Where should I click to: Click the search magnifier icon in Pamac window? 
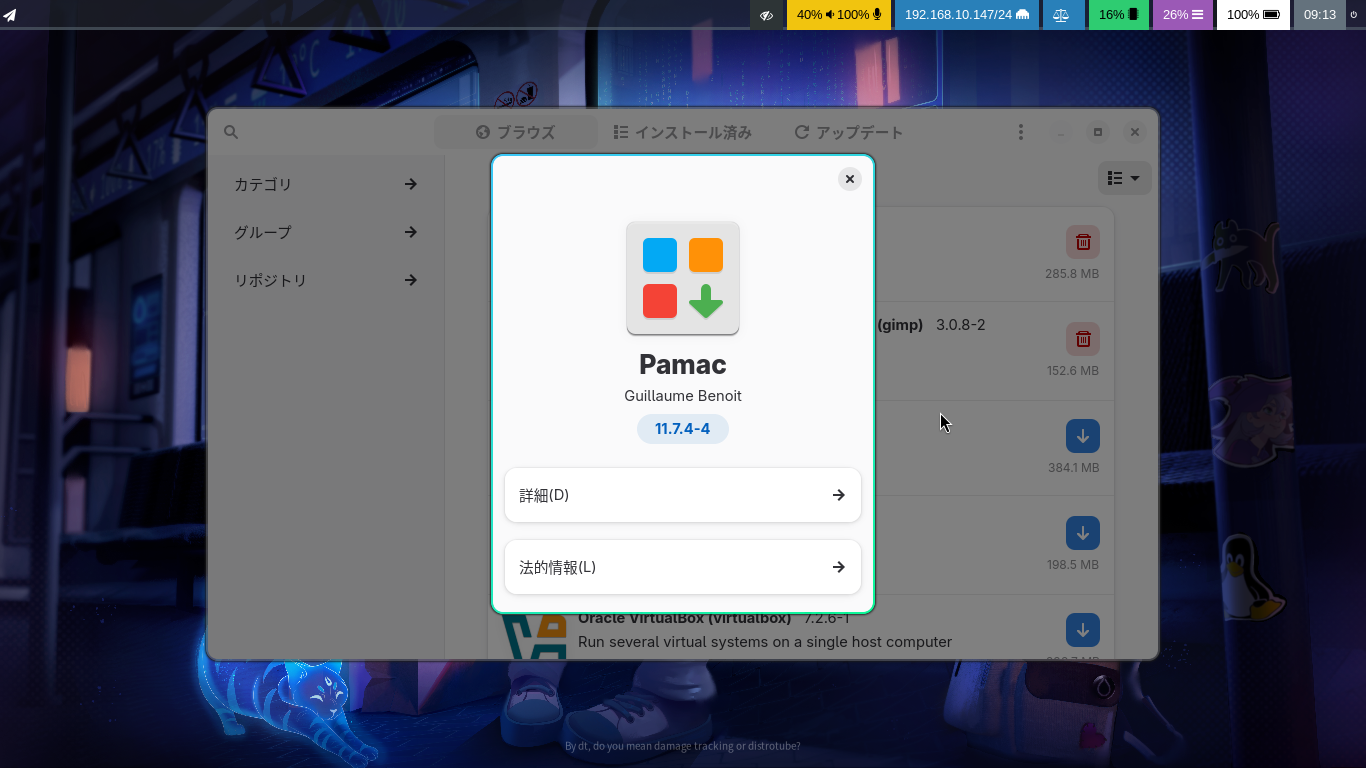[x=231, y=132]
